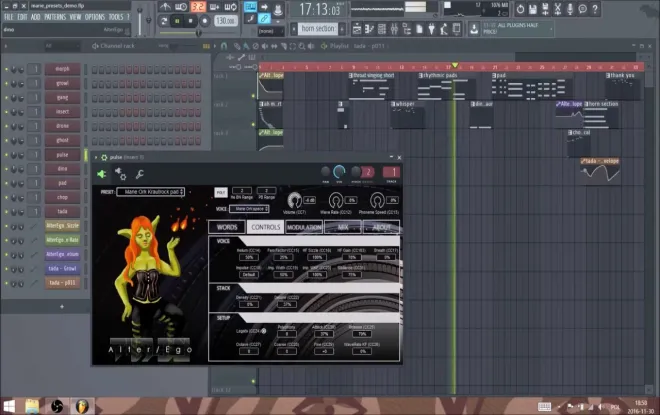Click the green plug icon in the plugin toolbar
The height and width of the screenshot is (415, 660).
(101, 174)
